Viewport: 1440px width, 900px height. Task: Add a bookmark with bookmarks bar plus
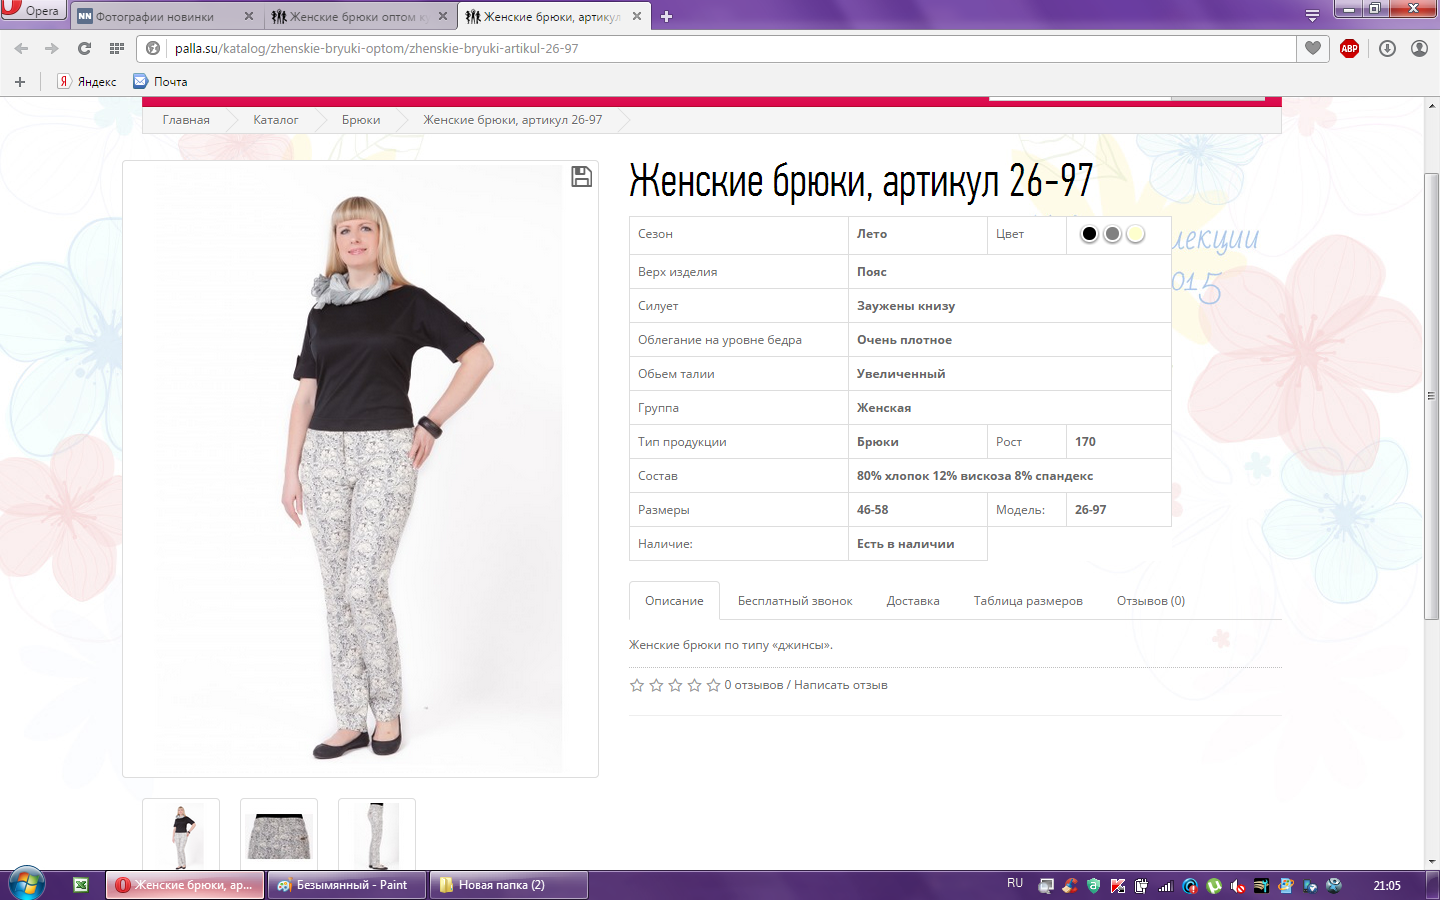click(x=19, y=81)
